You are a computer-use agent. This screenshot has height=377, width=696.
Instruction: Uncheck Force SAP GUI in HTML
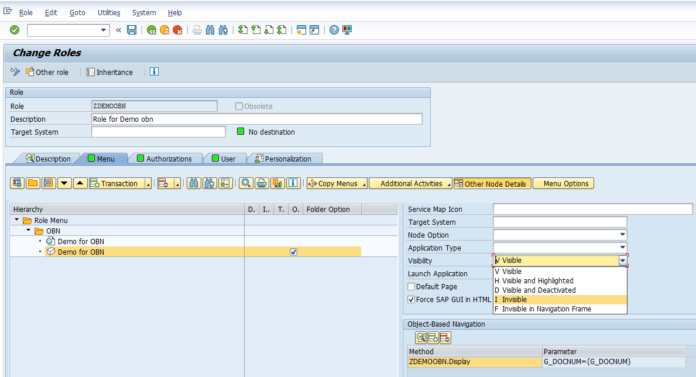(x=411, y=299)
